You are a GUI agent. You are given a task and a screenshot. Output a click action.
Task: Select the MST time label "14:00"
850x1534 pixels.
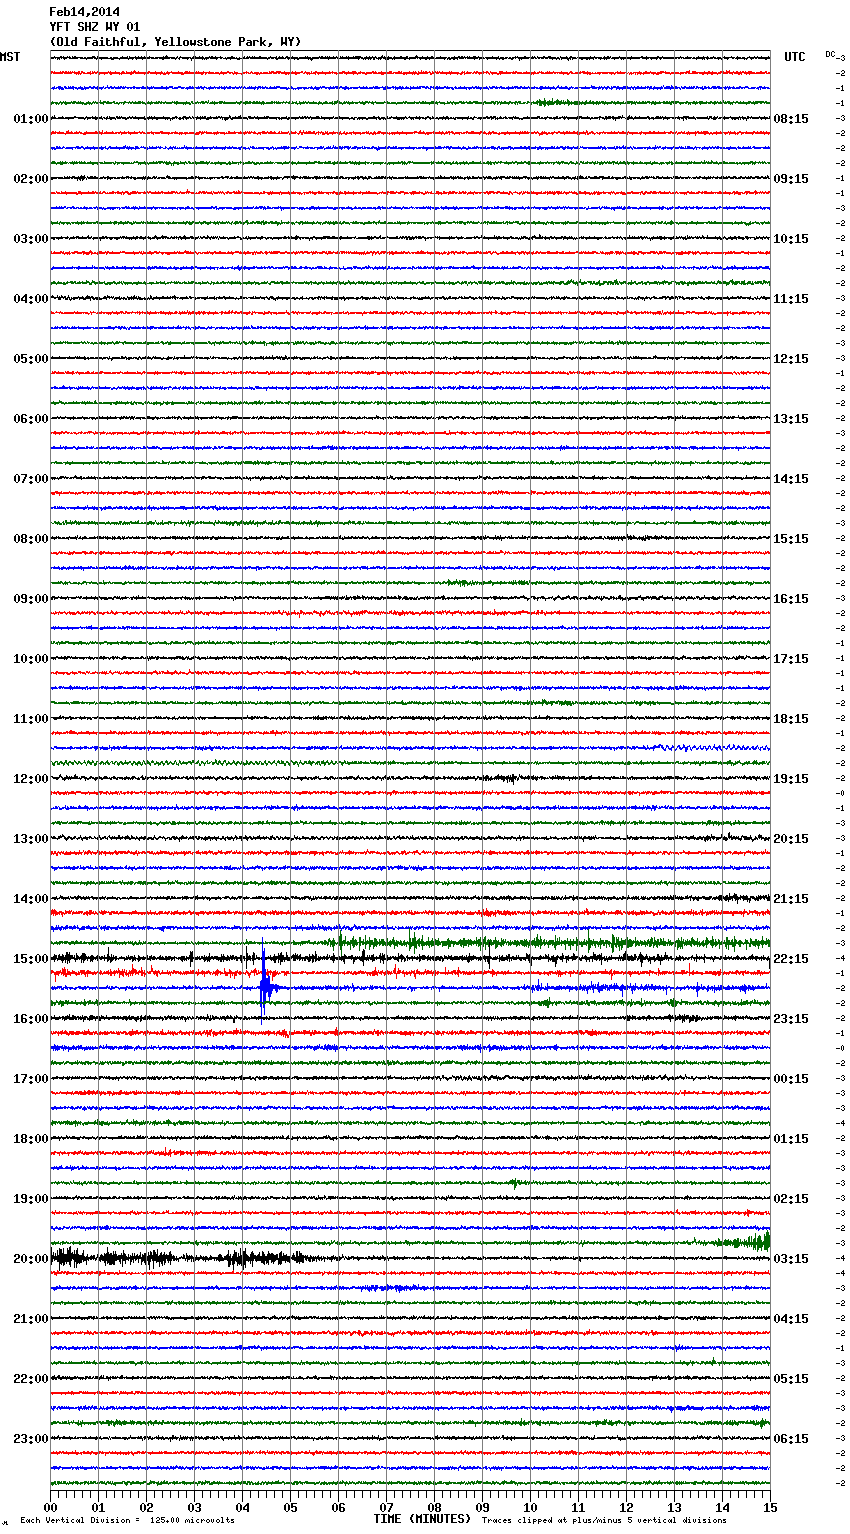point(30,899)
